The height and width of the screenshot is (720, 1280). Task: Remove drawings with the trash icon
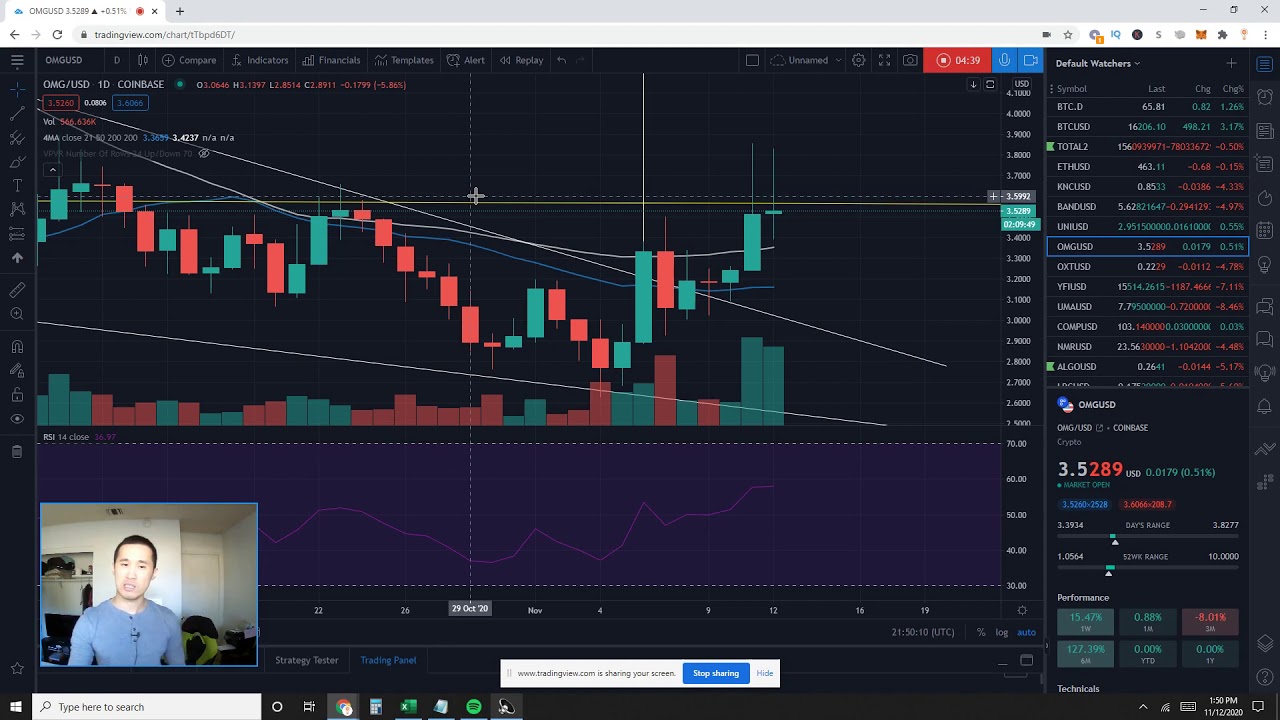[x=17, y=452]
